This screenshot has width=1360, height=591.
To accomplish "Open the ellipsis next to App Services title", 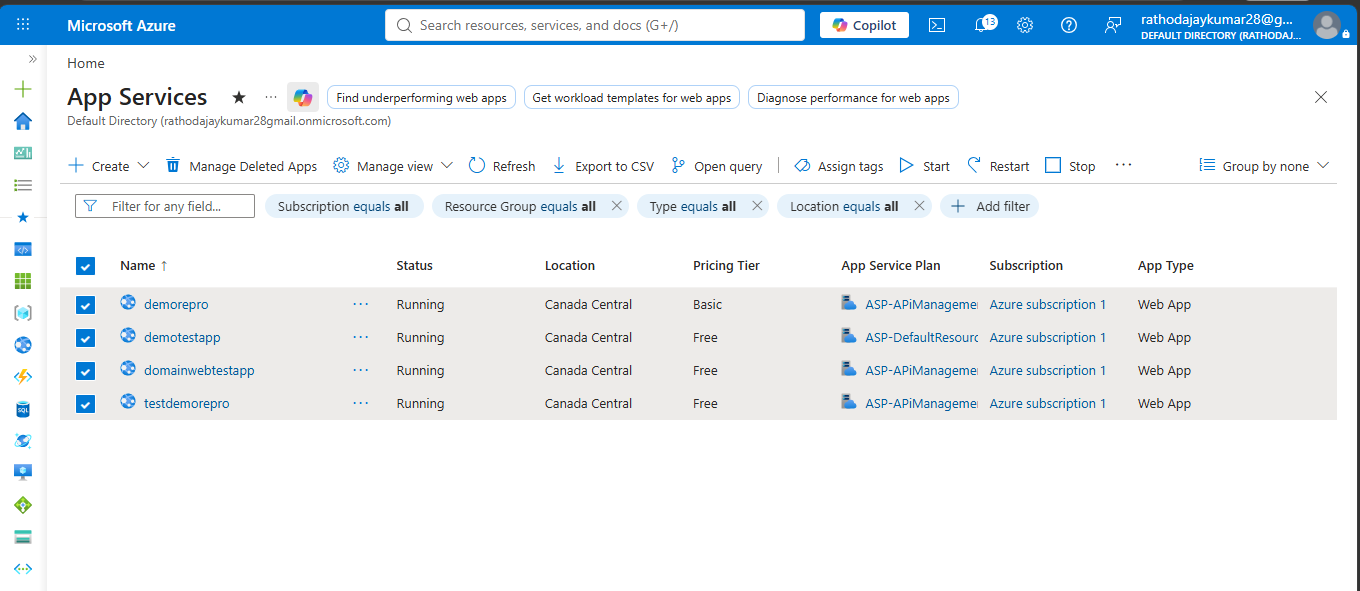I will [x=271, y=97].
